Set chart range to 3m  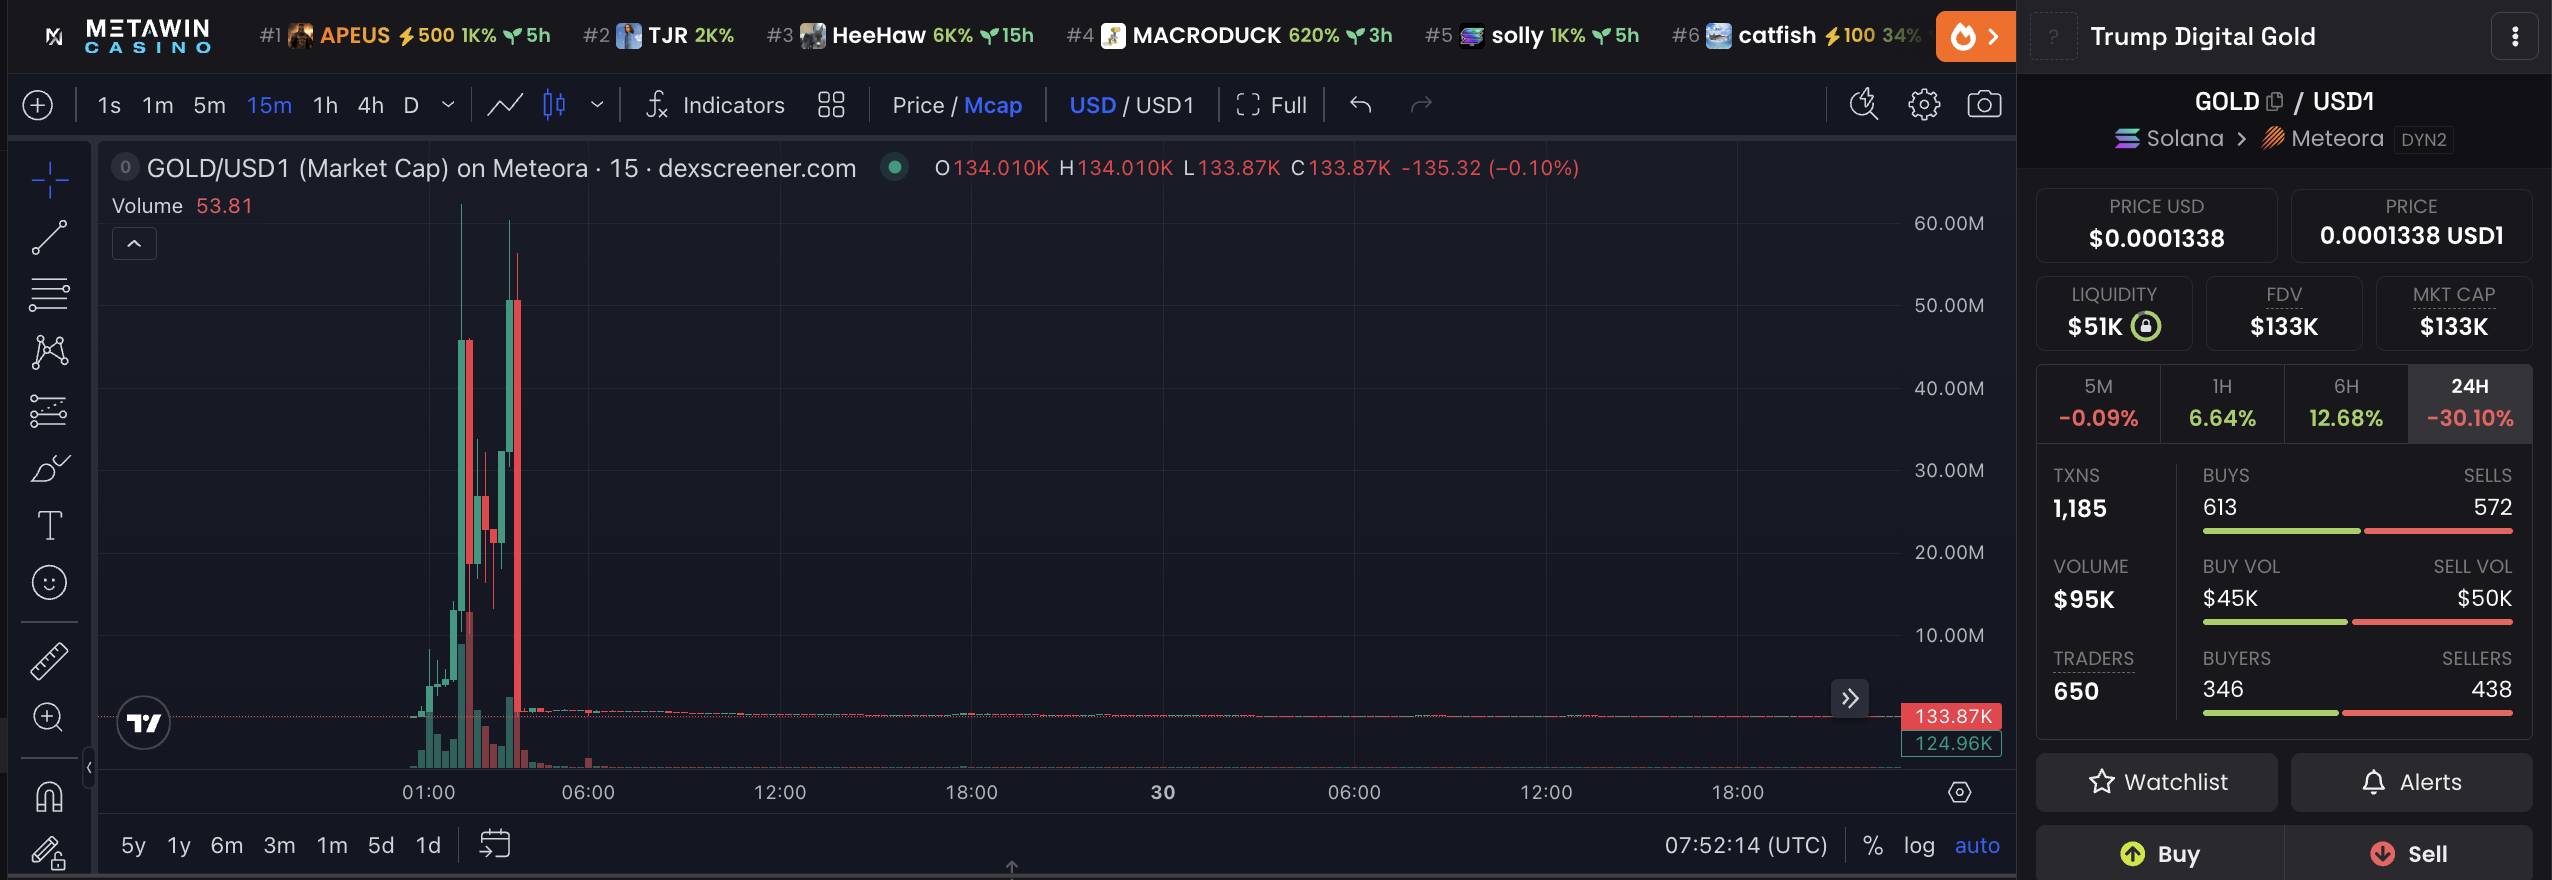coord(279,845)
